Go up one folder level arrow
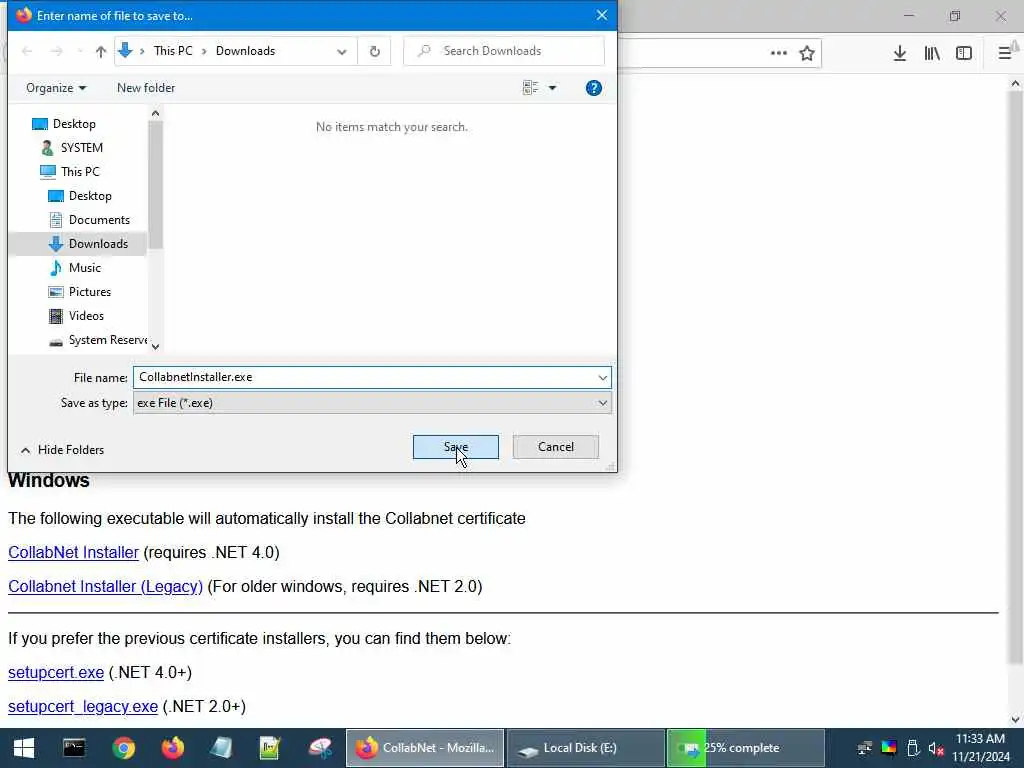Screen dimensions: 1024x768 101,51
